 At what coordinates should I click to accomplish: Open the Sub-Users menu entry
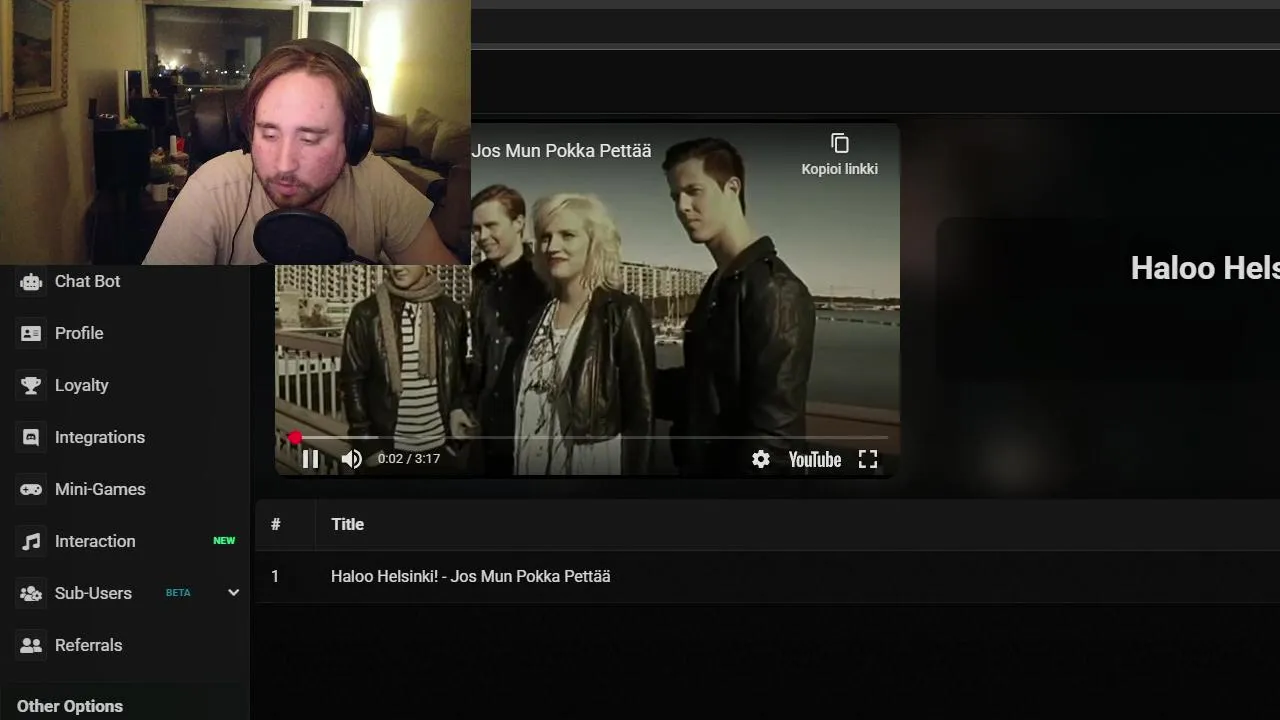(x=93, y=593)
